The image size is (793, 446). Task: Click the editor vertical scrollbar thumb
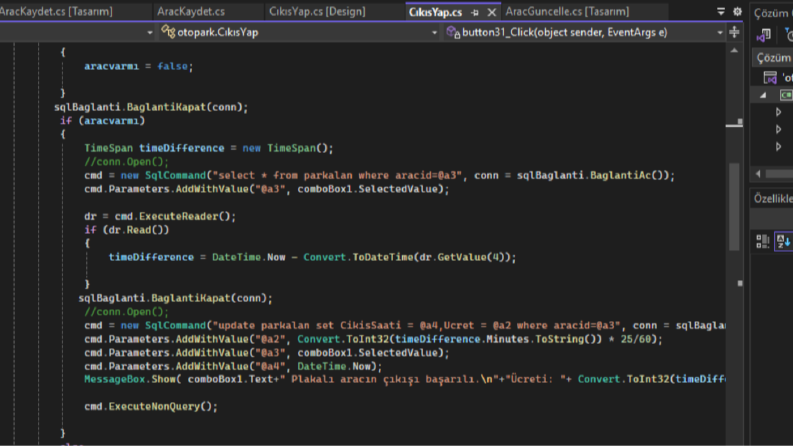[x=734, y=206]
